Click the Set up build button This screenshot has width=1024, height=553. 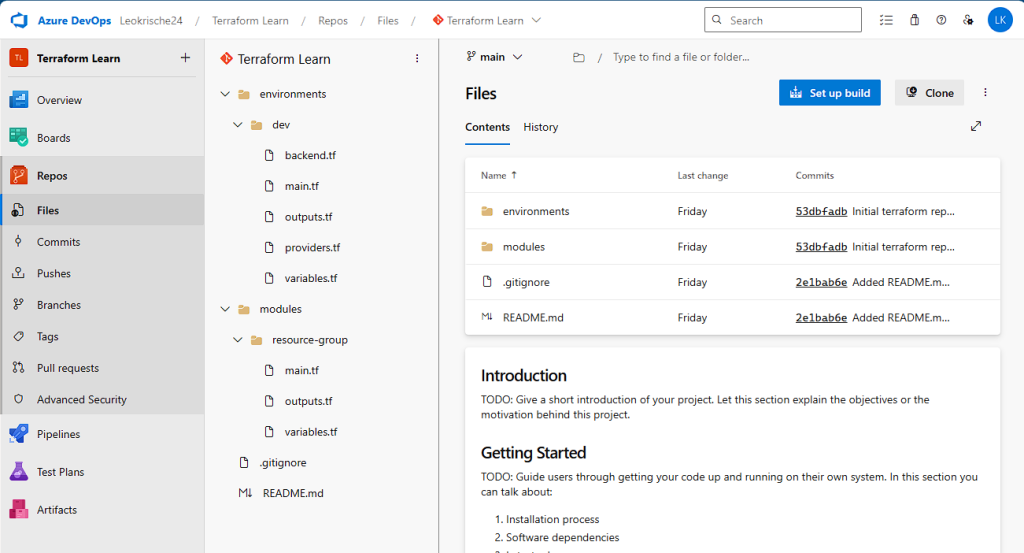coord(829,93)
